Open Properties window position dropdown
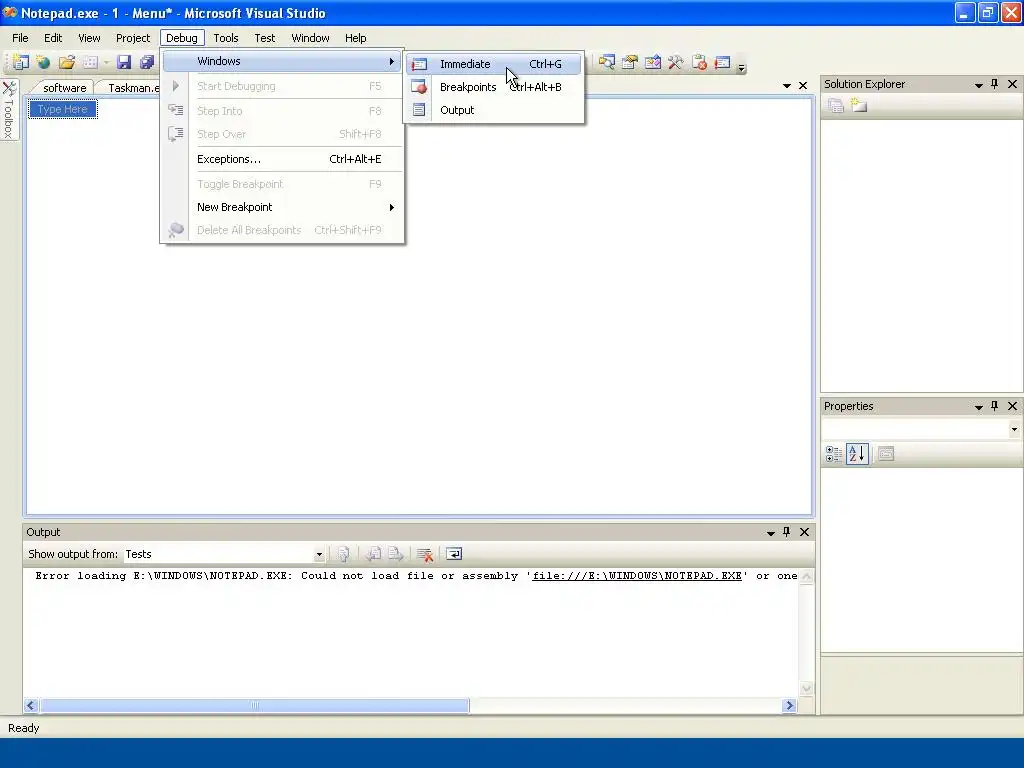Image resolution: width=1024 pixels, height=768 pixels. [978, 407]
